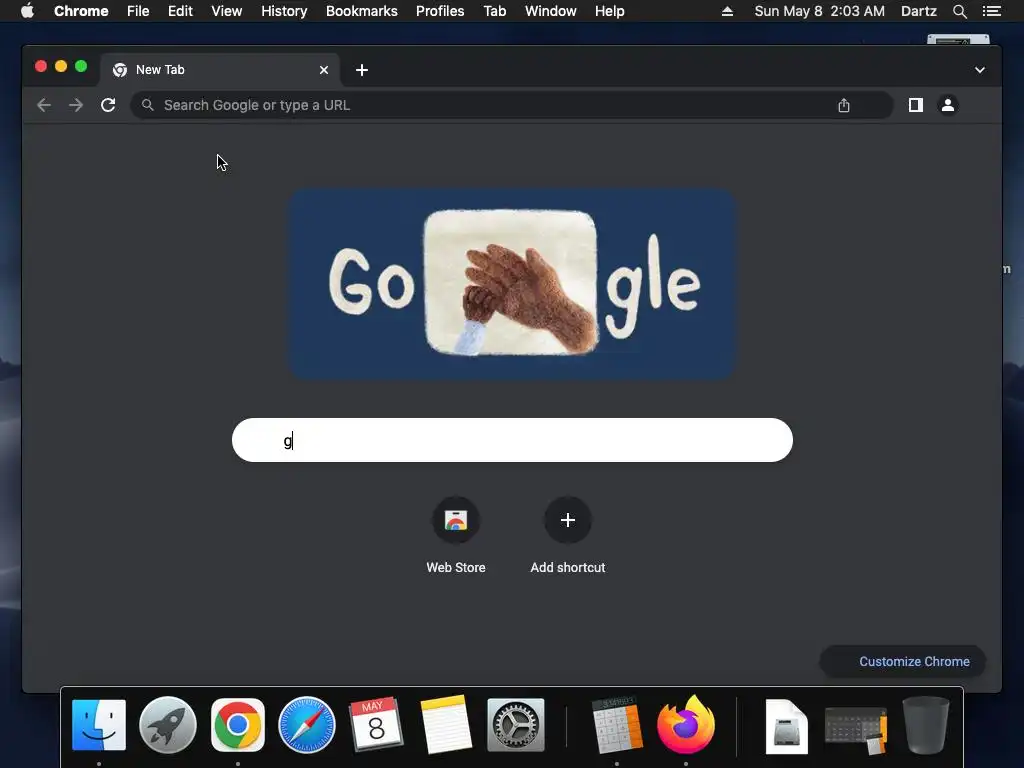Open Calendar from the Dock

pyautogui.click(x=376, y=725)
